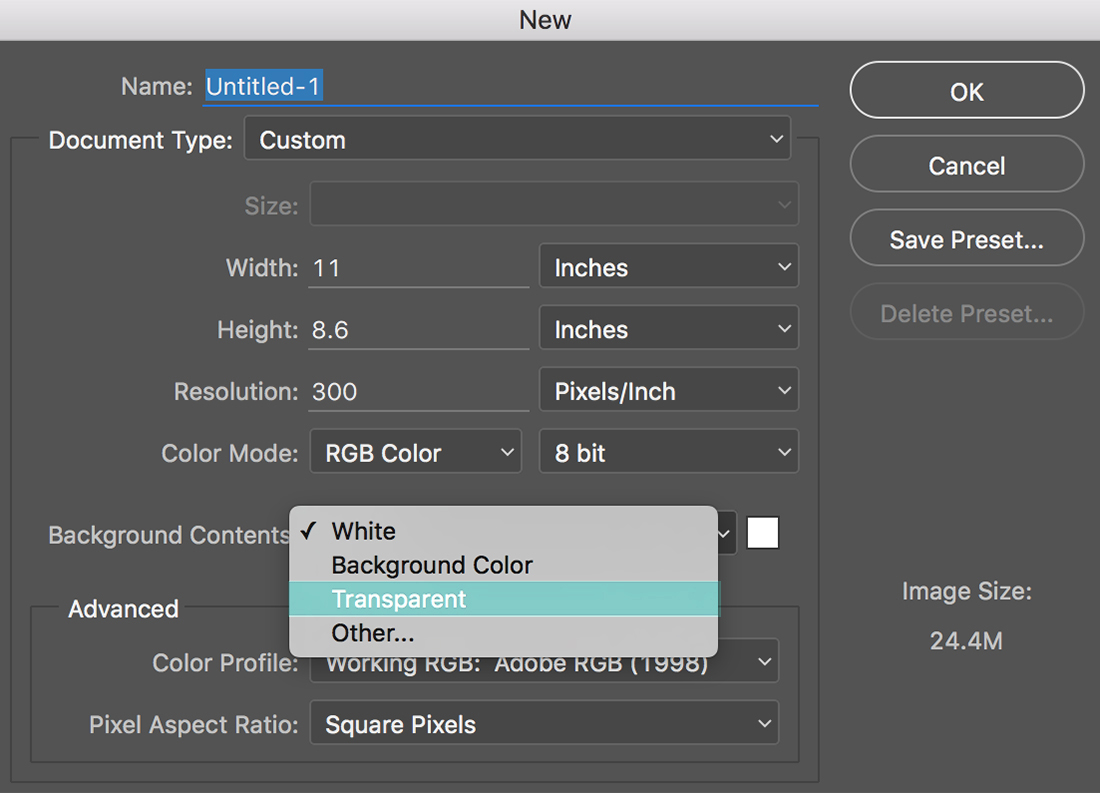Choose Background Color menu option

pyautogui.click(x=504, y=565)
